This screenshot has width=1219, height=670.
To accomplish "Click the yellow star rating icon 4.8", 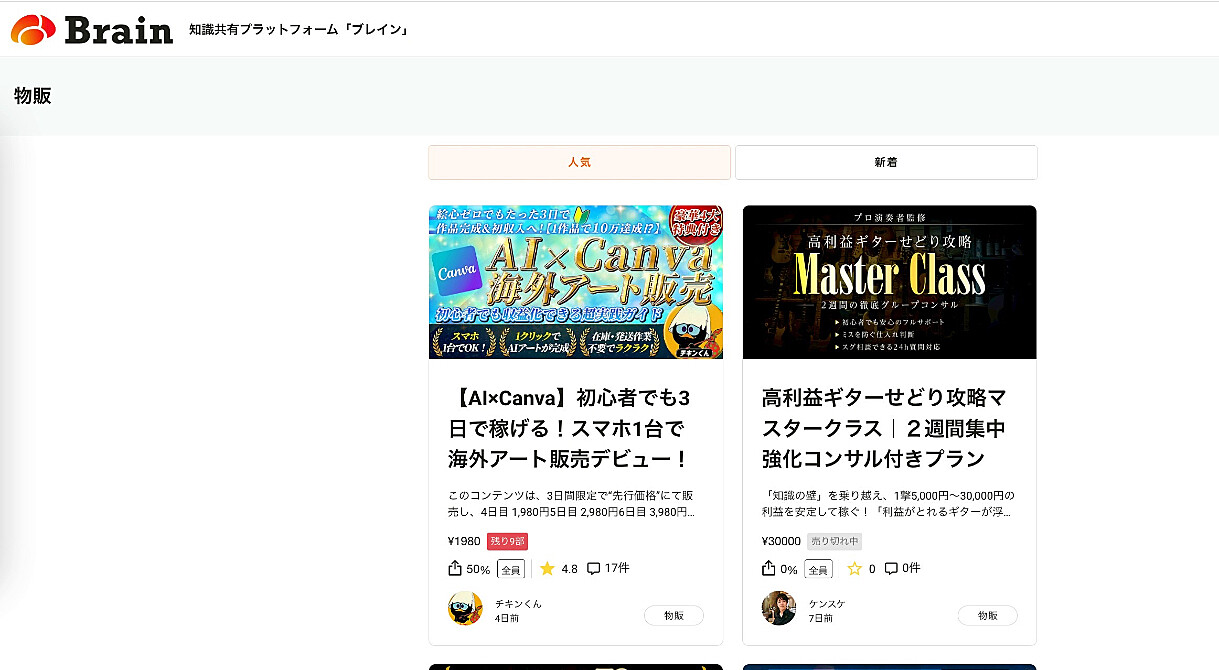I will [547, 569].
